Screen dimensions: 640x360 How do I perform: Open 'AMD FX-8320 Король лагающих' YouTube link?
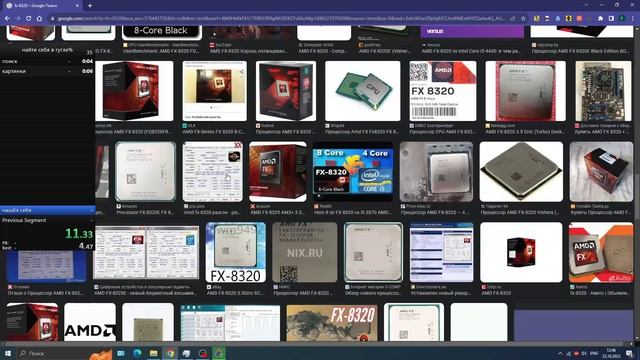[249, 51]
